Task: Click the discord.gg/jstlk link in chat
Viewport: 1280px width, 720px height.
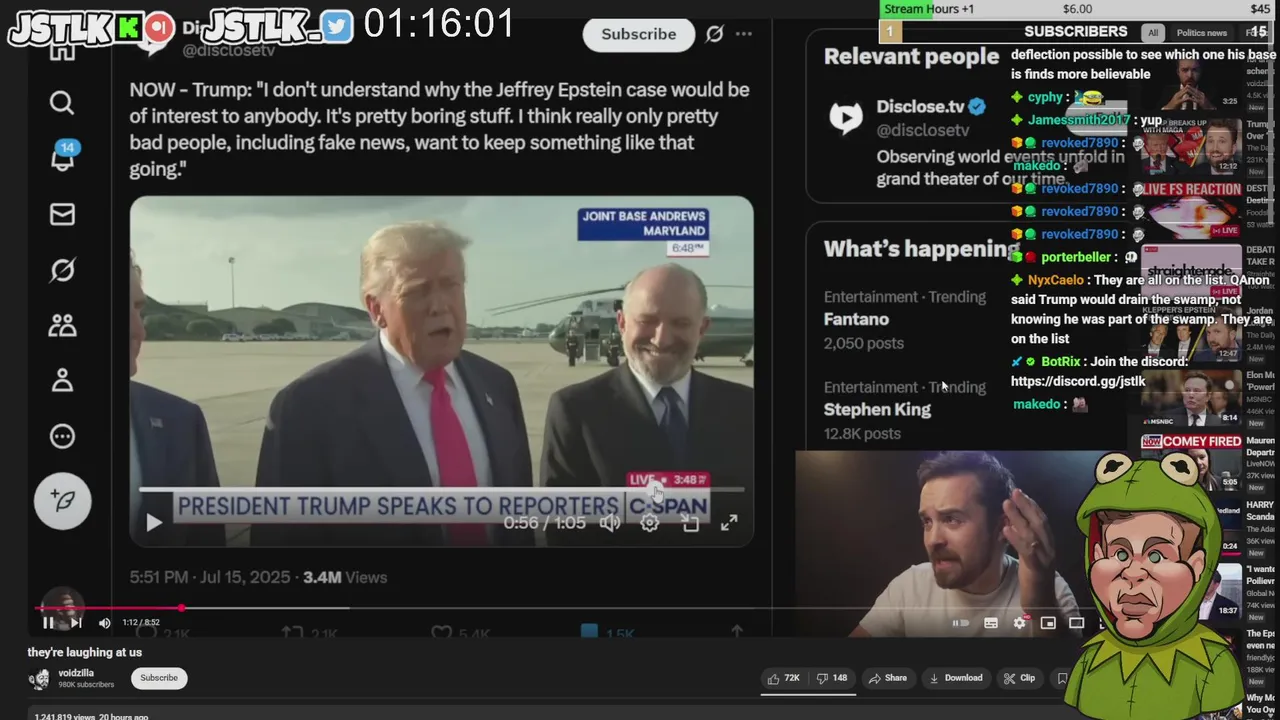Action: coord(1078,381)
